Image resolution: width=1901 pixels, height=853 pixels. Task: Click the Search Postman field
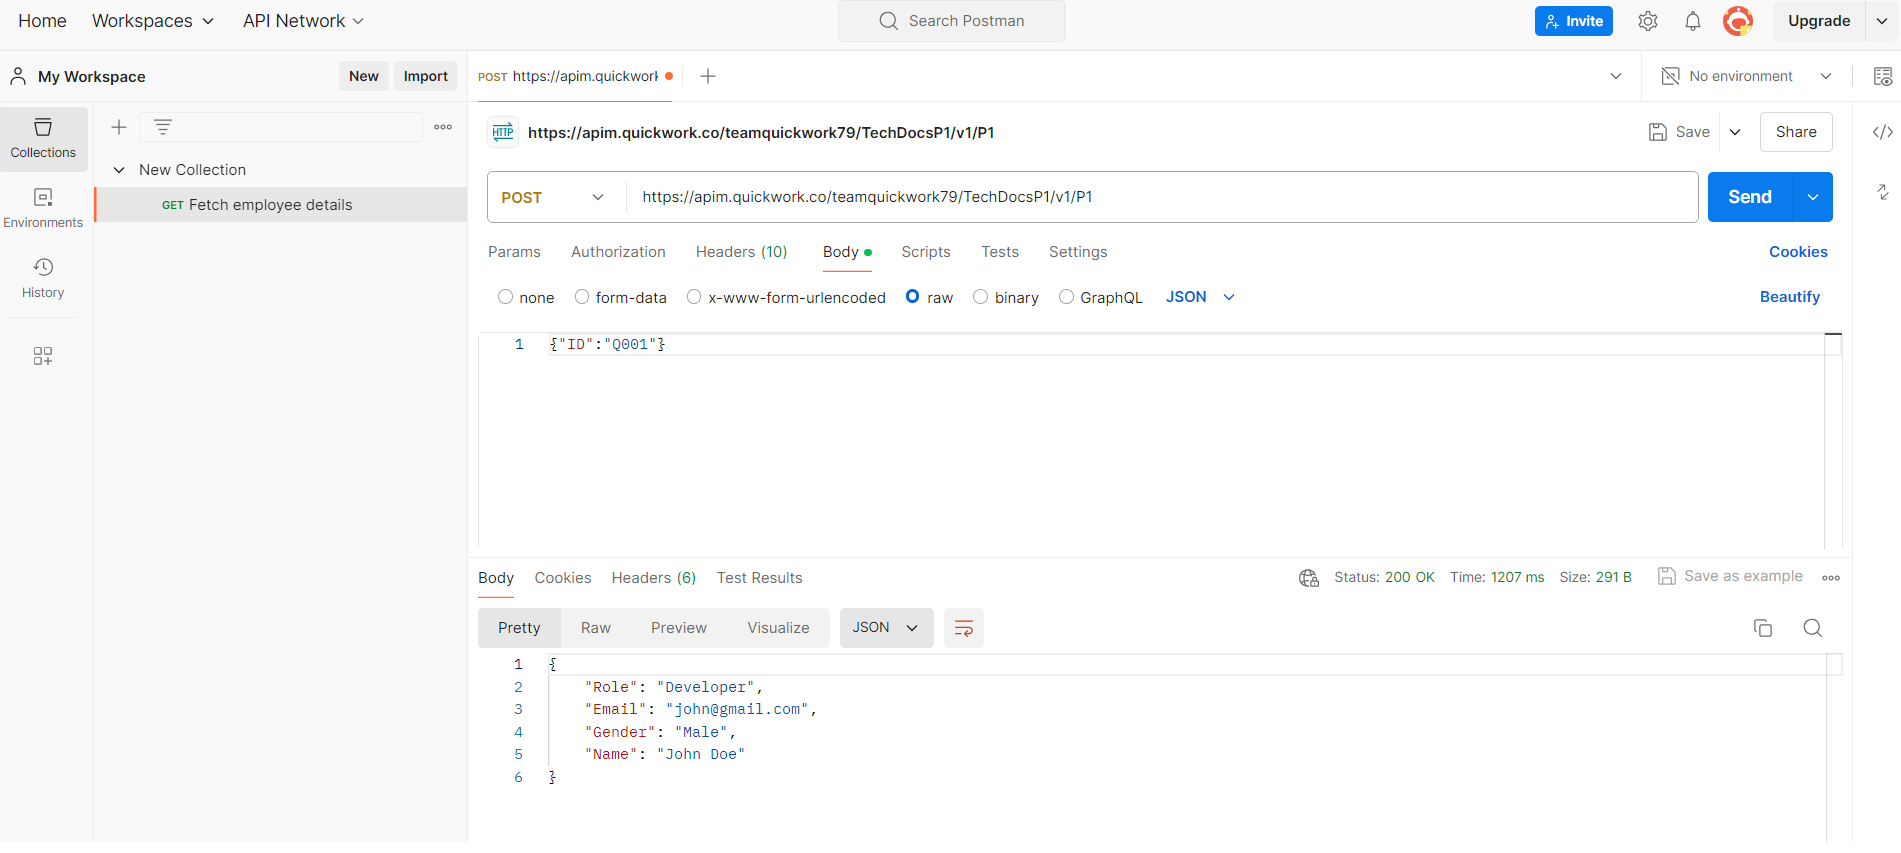[951, 21]
